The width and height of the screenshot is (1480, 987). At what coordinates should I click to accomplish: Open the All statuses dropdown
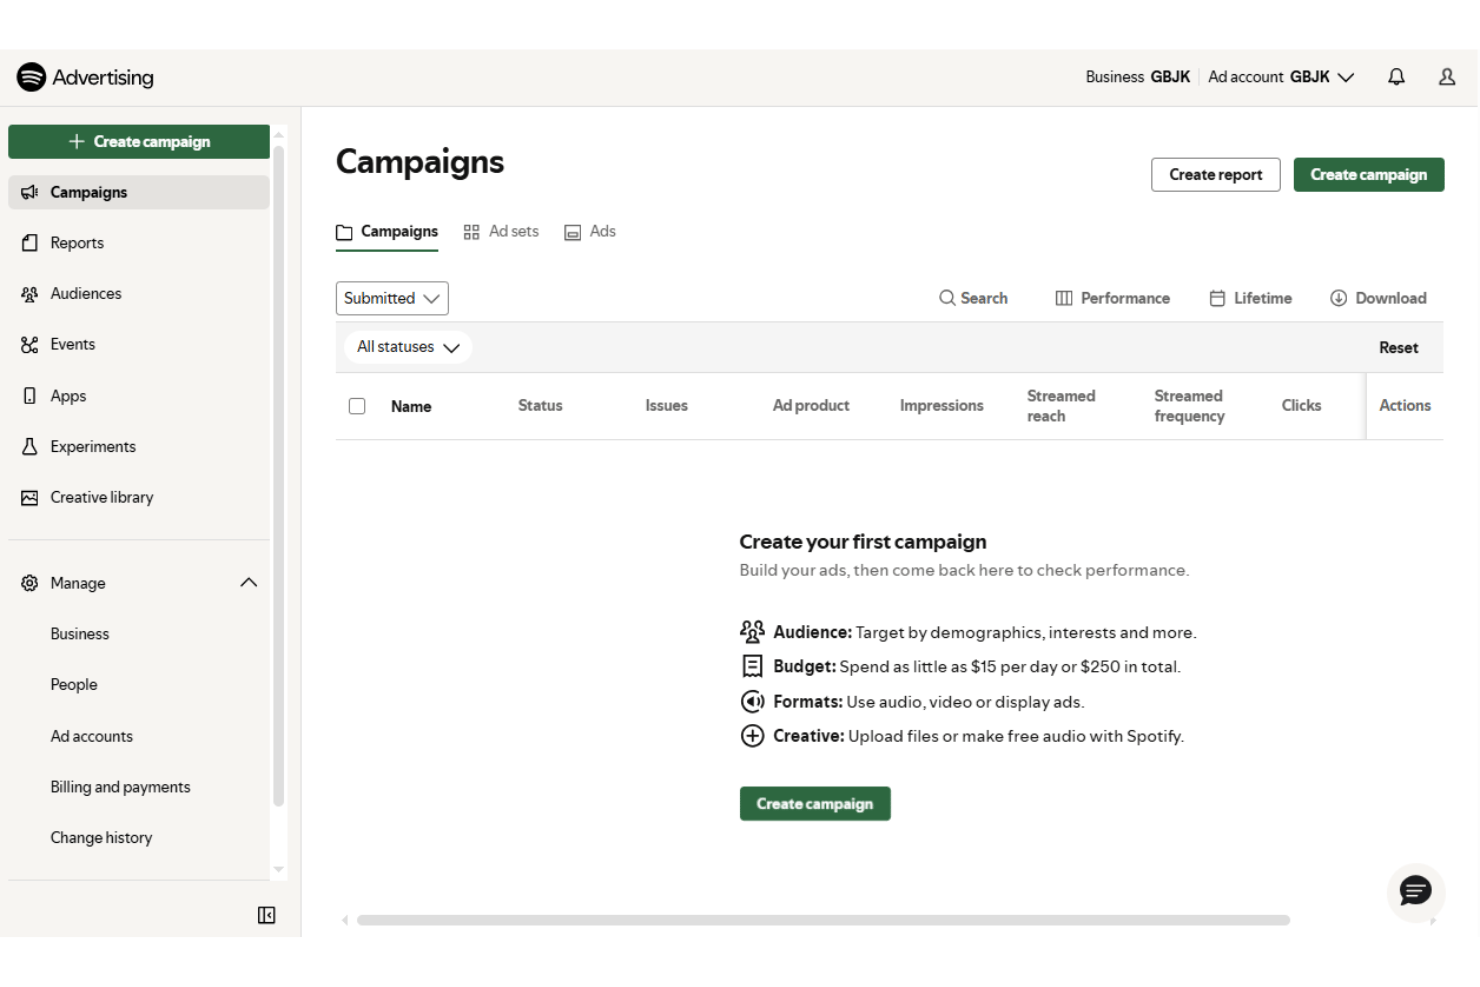pos(408,347)
